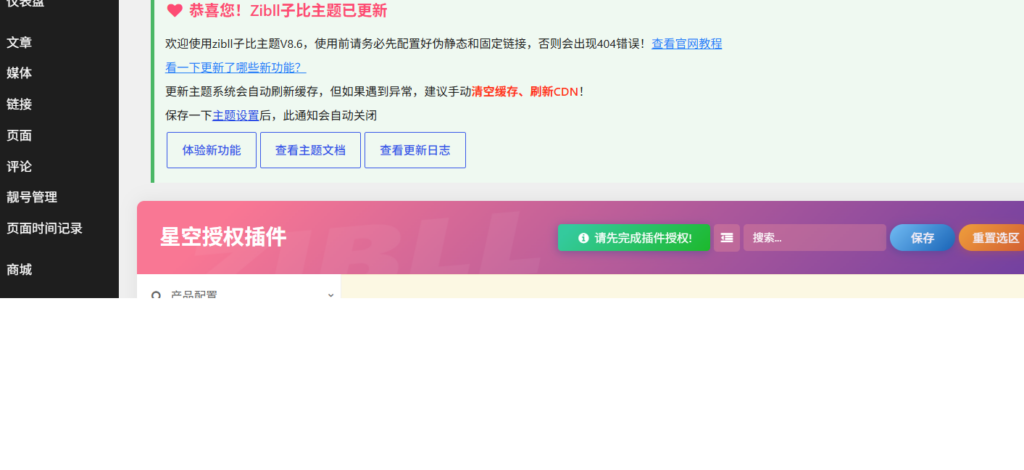The image size is (1024, 470).
Task: Go to 链接 in the sidebar
Action: (20, 104)
